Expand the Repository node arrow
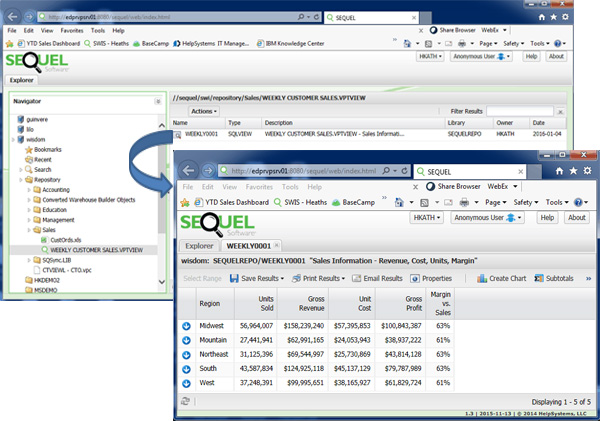The height and width of the screenshot is (421, 600). 21,179
